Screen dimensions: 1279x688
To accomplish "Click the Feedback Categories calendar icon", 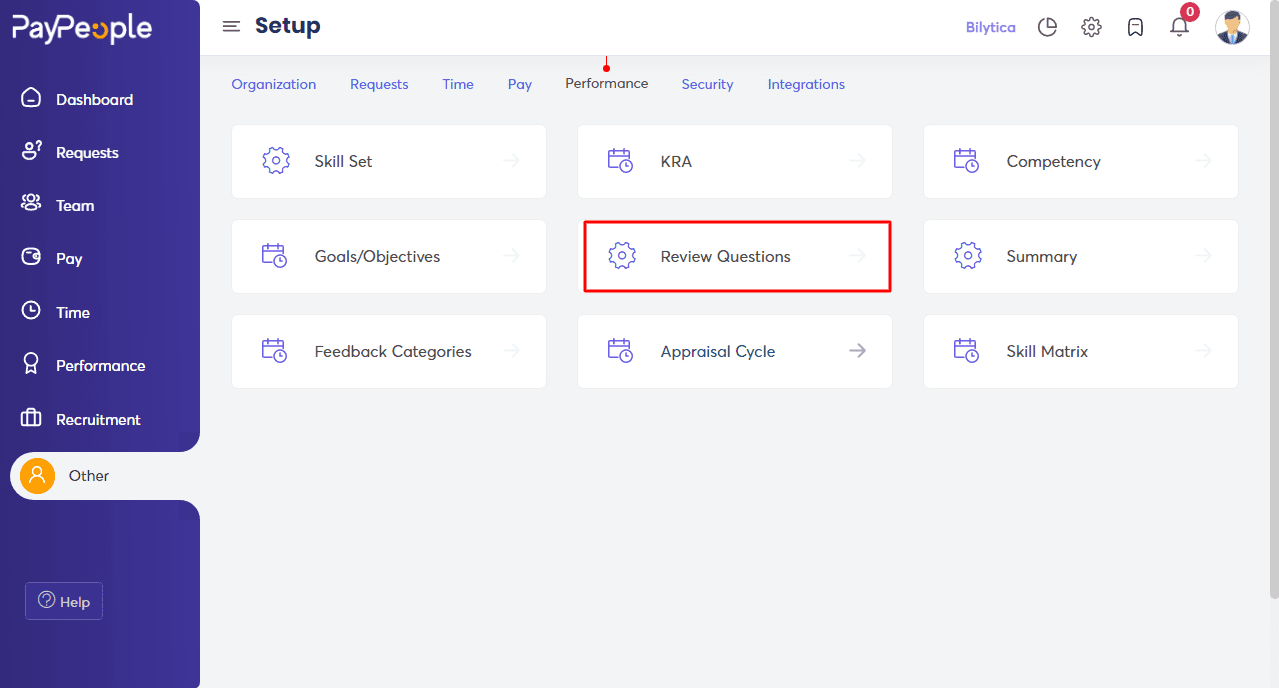I will 275,351.
